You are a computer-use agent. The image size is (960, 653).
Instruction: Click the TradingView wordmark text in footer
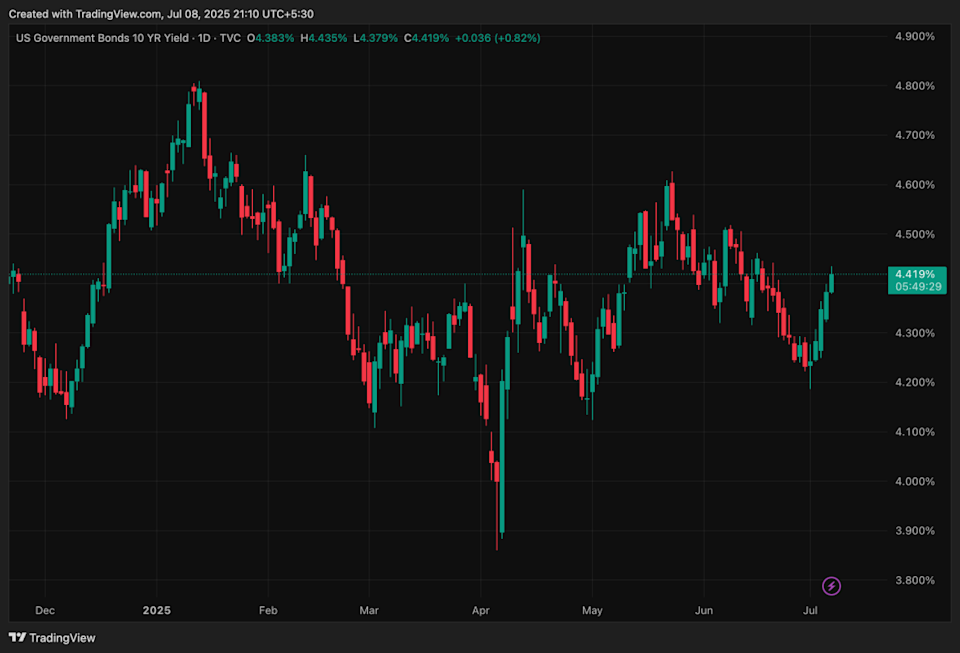click(x=62, y=638)
